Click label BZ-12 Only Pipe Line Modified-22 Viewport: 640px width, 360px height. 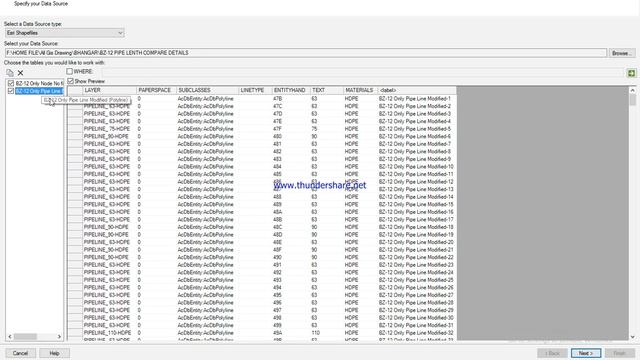[416, 258]
